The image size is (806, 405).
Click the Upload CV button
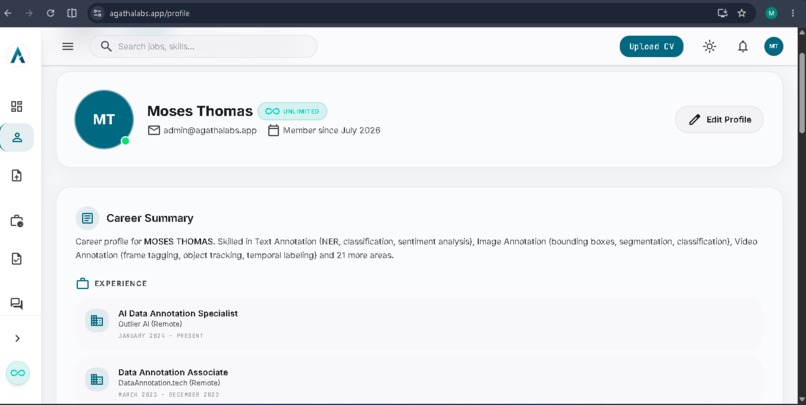(651, 46)
